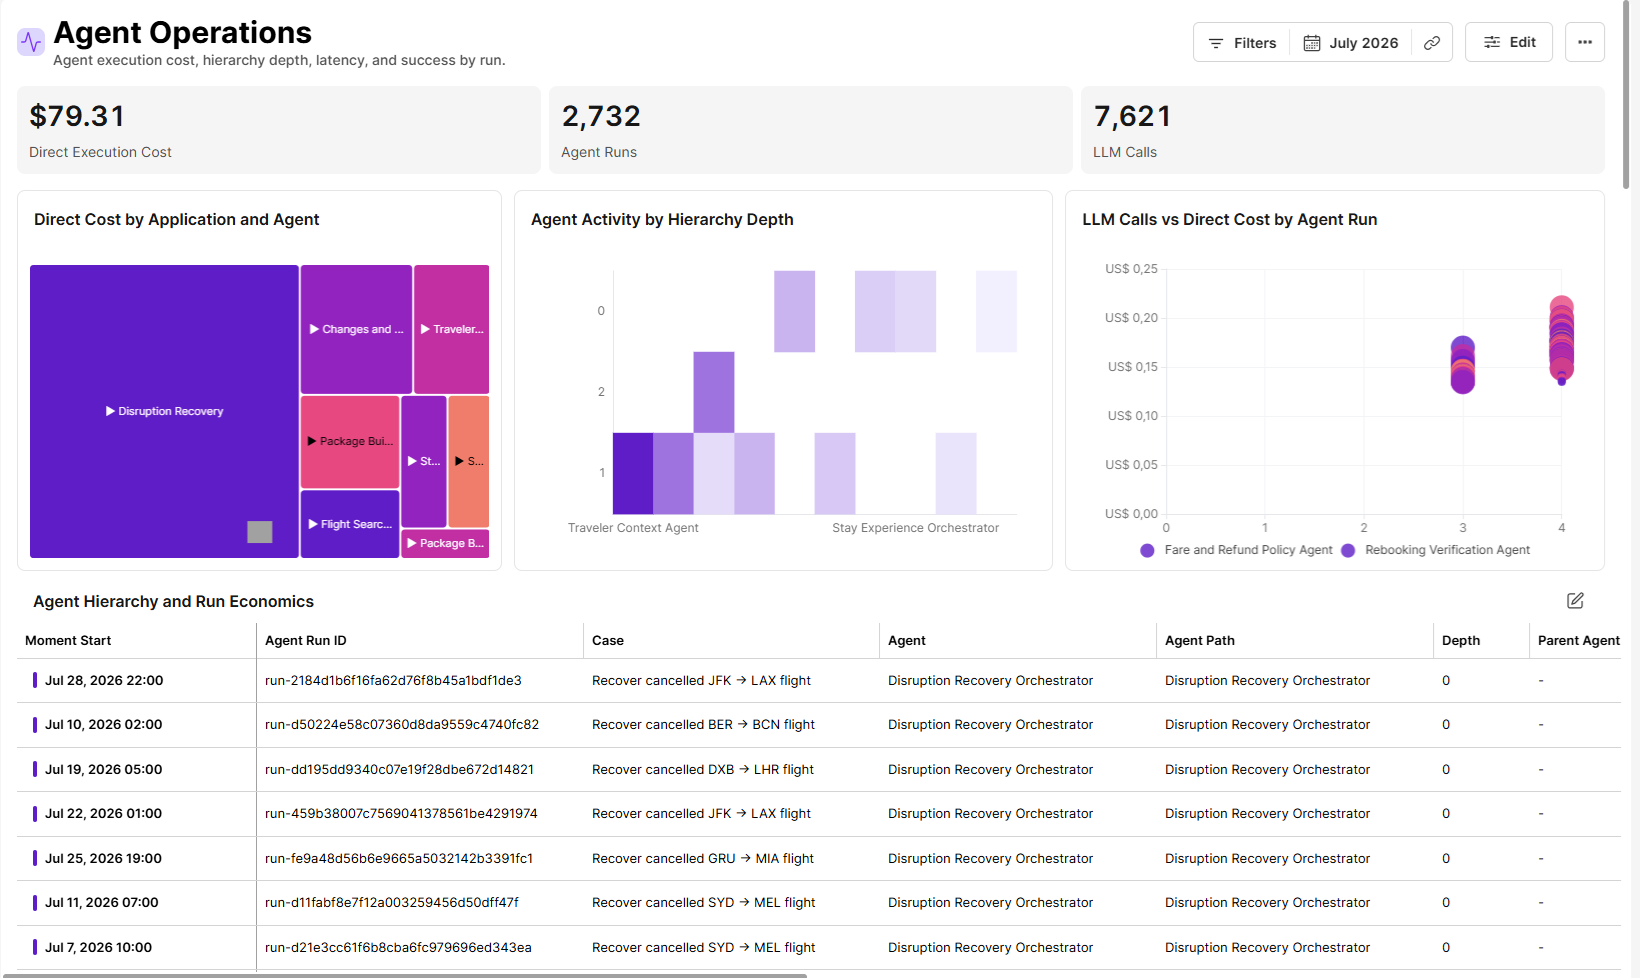This screenshot has width=1640, height=978.
Task: Click Recover cancelled GRU → MIA flight
Action: [703, 858]
